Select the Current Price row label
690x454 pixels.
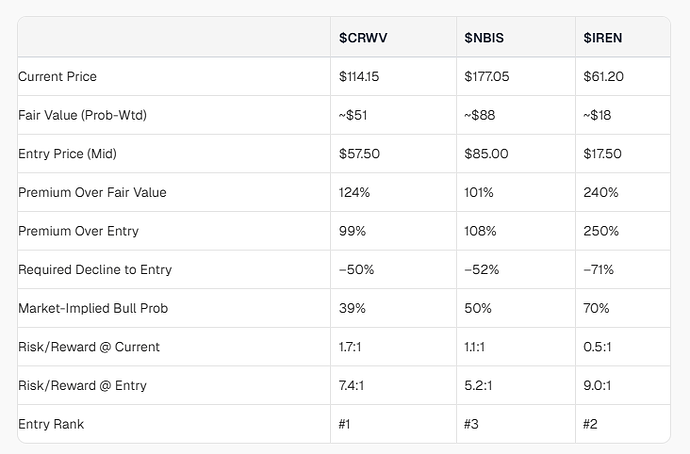[x=57, y=77]
